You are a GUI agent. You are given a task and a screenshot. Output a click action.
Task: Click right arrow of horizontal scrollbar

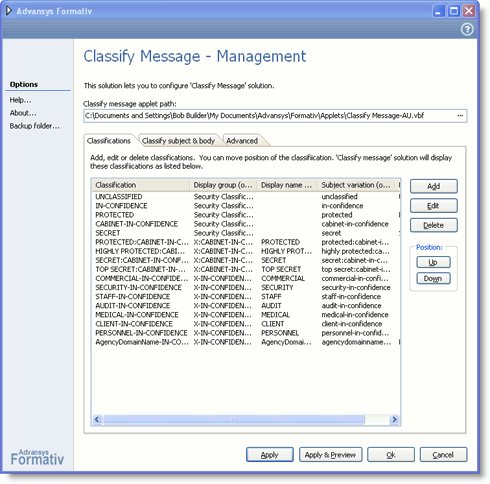pyautogui.click(x=394, y=419)
